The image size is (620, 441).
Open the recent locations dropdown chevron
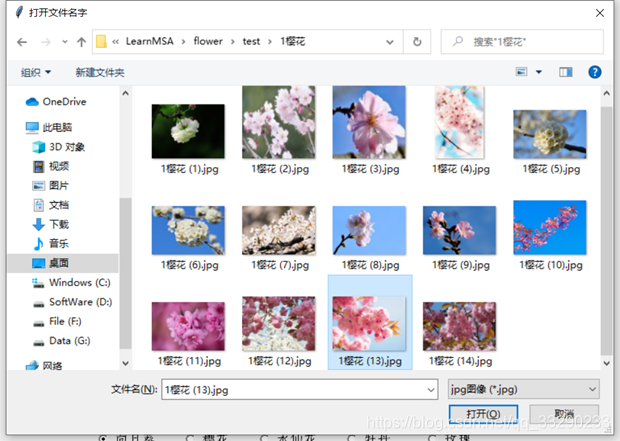(64, 42)
